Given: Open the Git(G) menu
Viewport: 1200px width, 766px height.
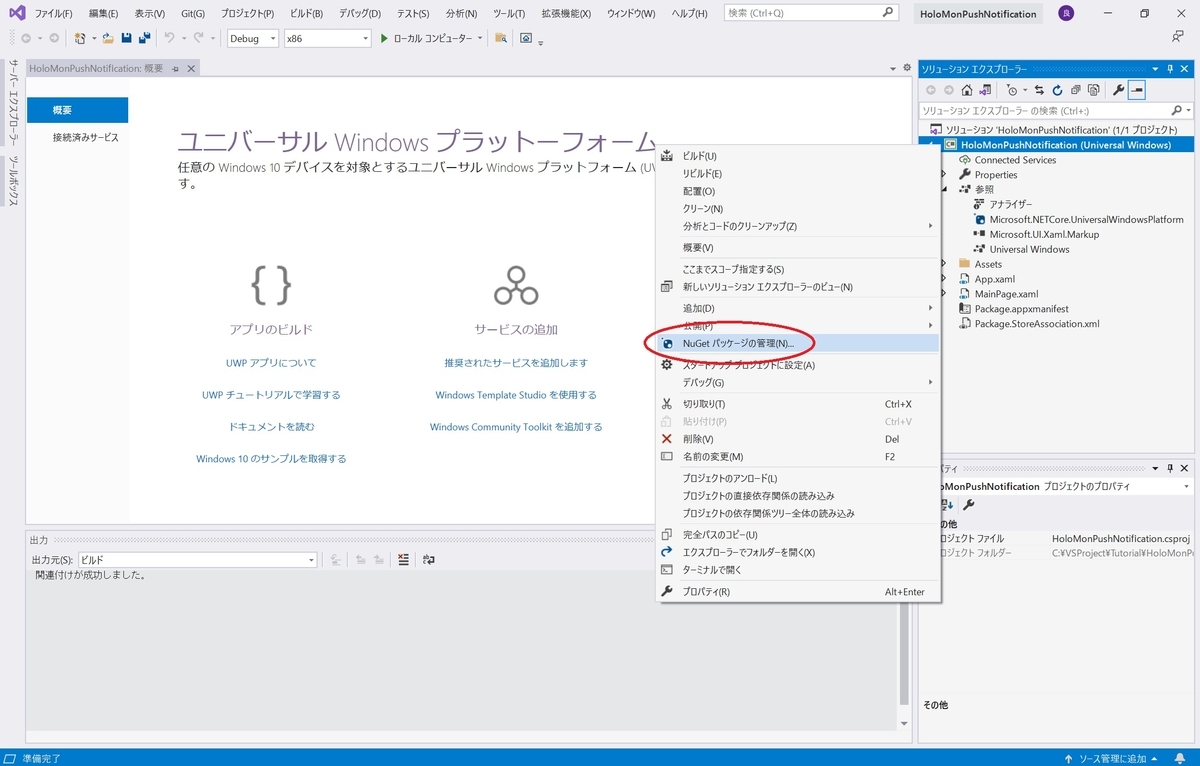Looking at the screenshot, I should coord(193,13).
